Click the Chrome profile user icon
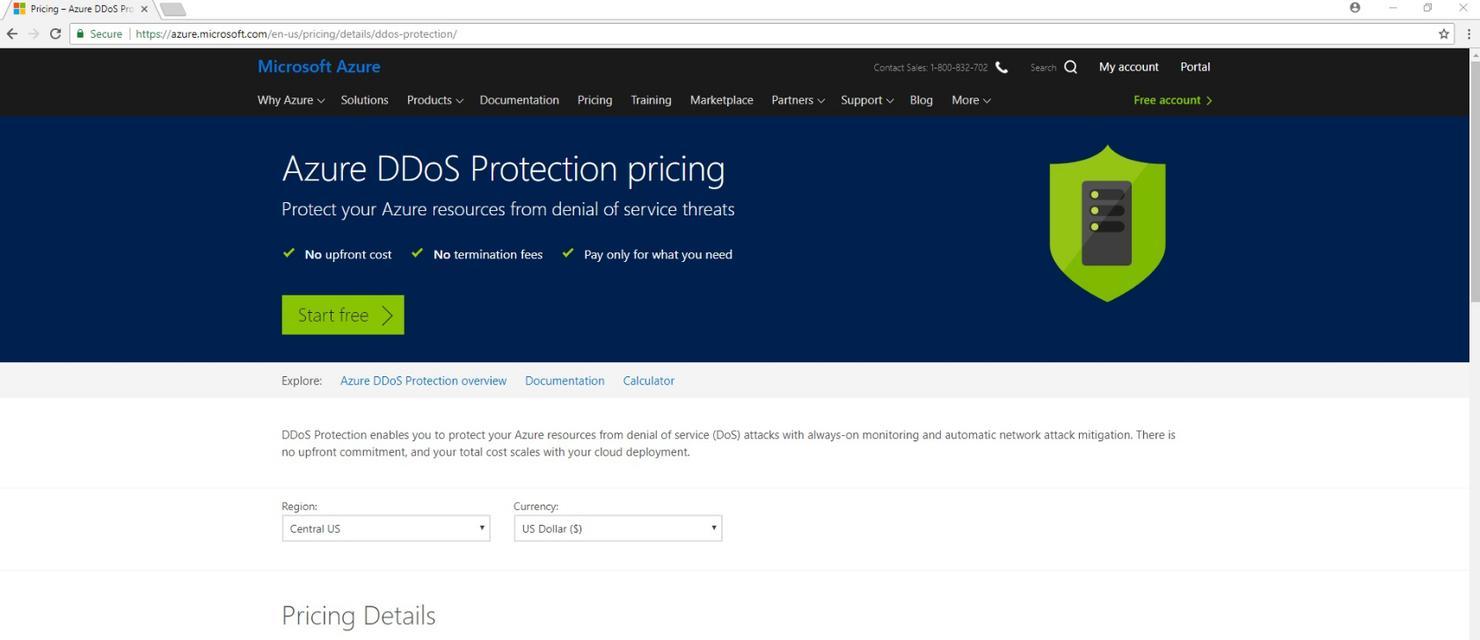 pyautogui.click(x=1355, y=8)
